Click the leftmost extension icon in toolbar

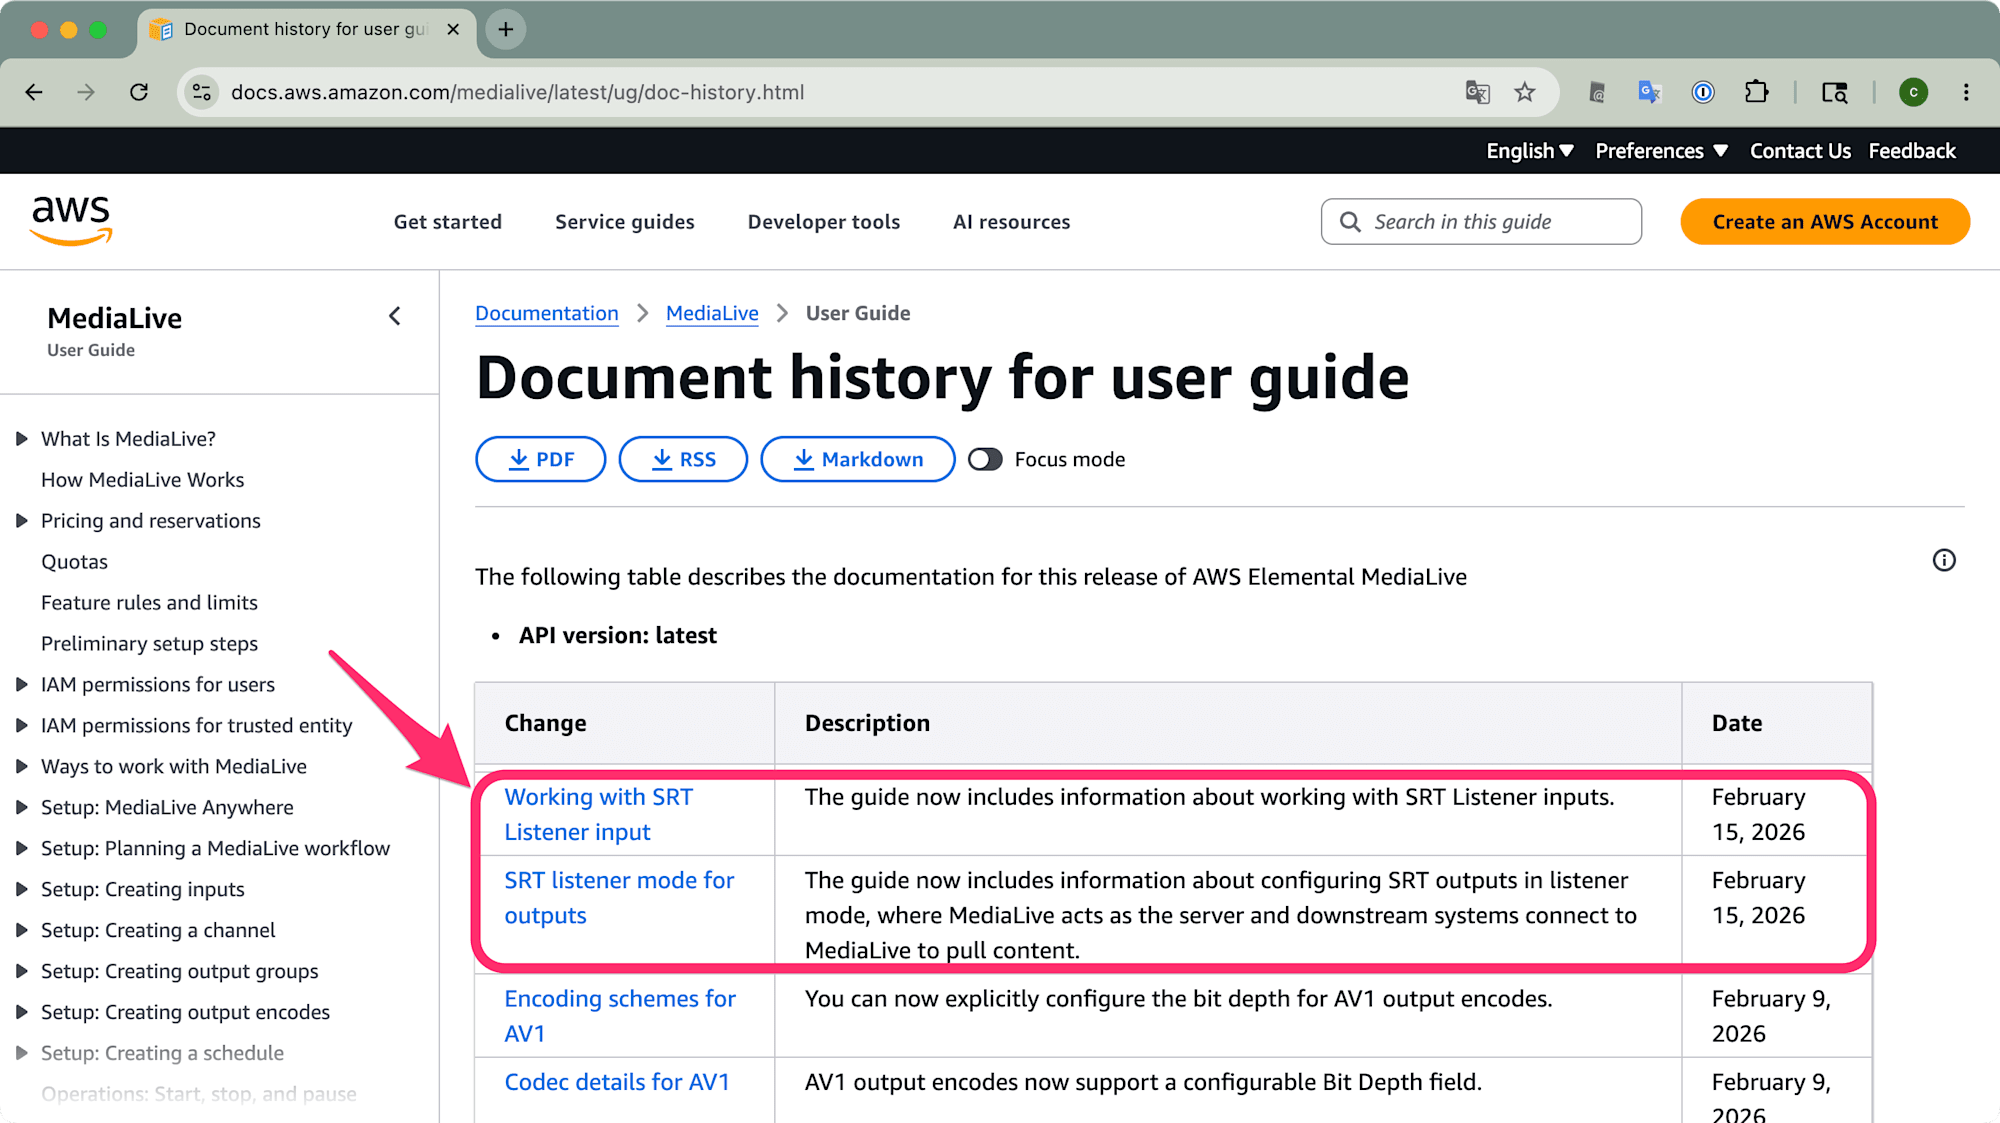[x=1597, y=92]
